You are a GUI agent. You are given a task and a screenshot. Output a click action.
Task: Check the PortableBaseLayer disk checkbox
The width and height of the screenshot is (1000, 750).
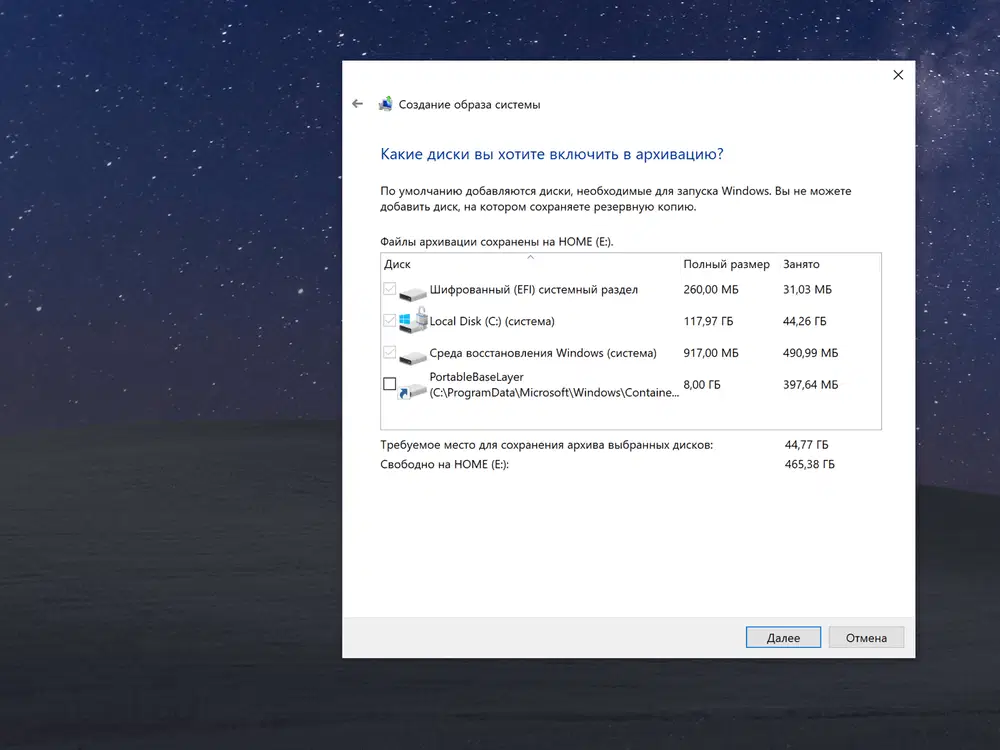tap(389, 384)
